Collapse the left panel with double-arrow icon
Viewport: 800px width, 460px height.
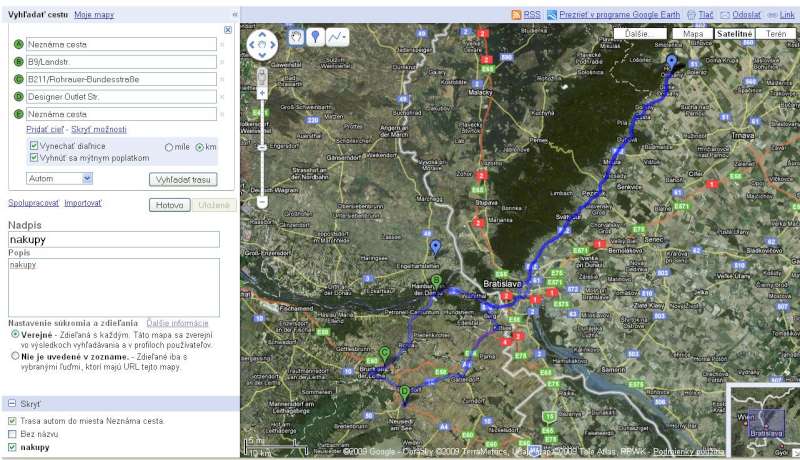tap(235, 16)
